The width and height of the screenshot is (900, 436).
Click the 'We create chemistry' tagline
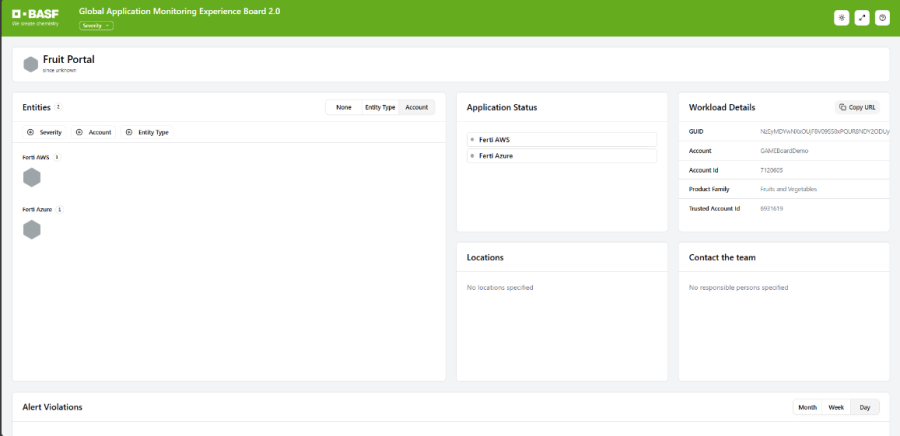point(36,24)
